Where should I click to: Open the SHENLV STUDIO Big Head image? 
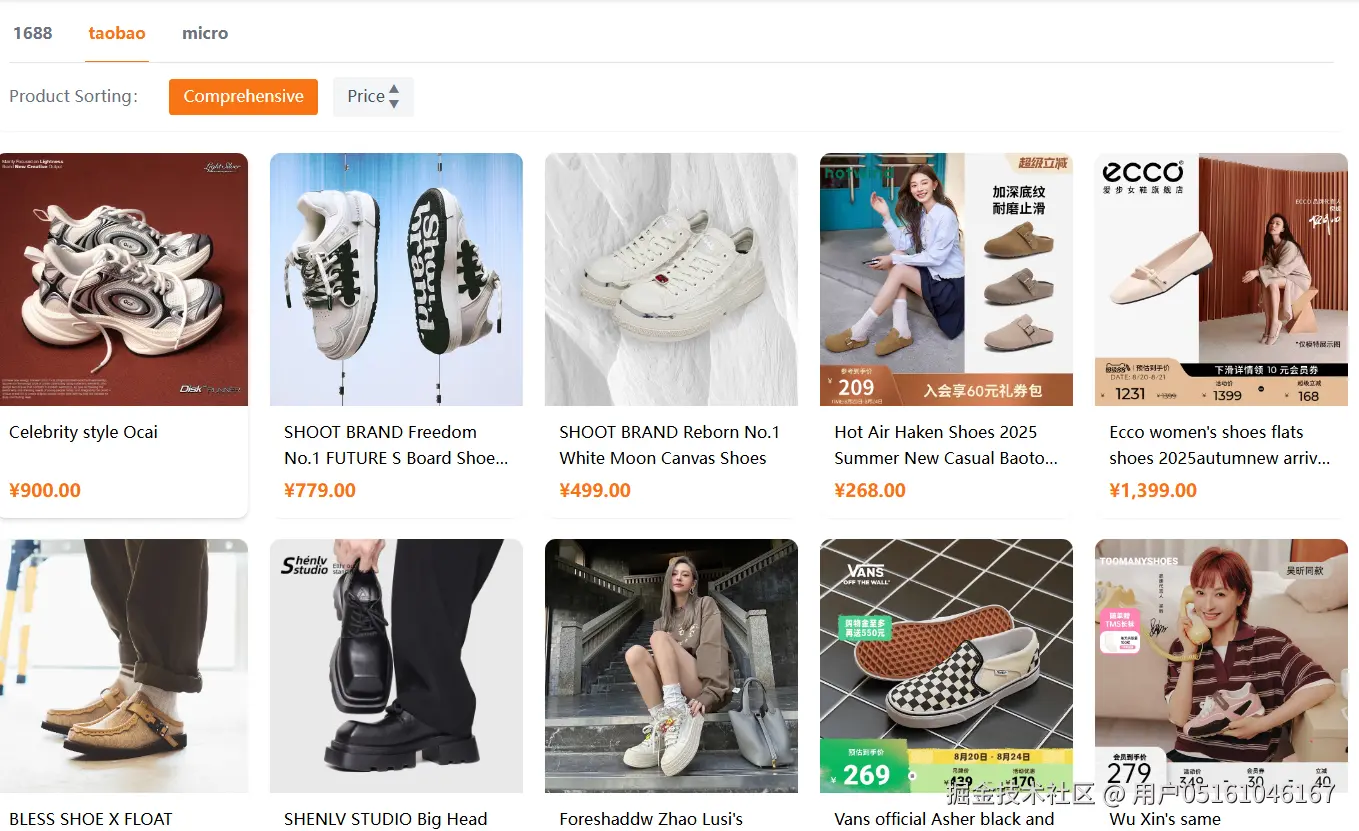pyautogui.click(x=396, y=666)
